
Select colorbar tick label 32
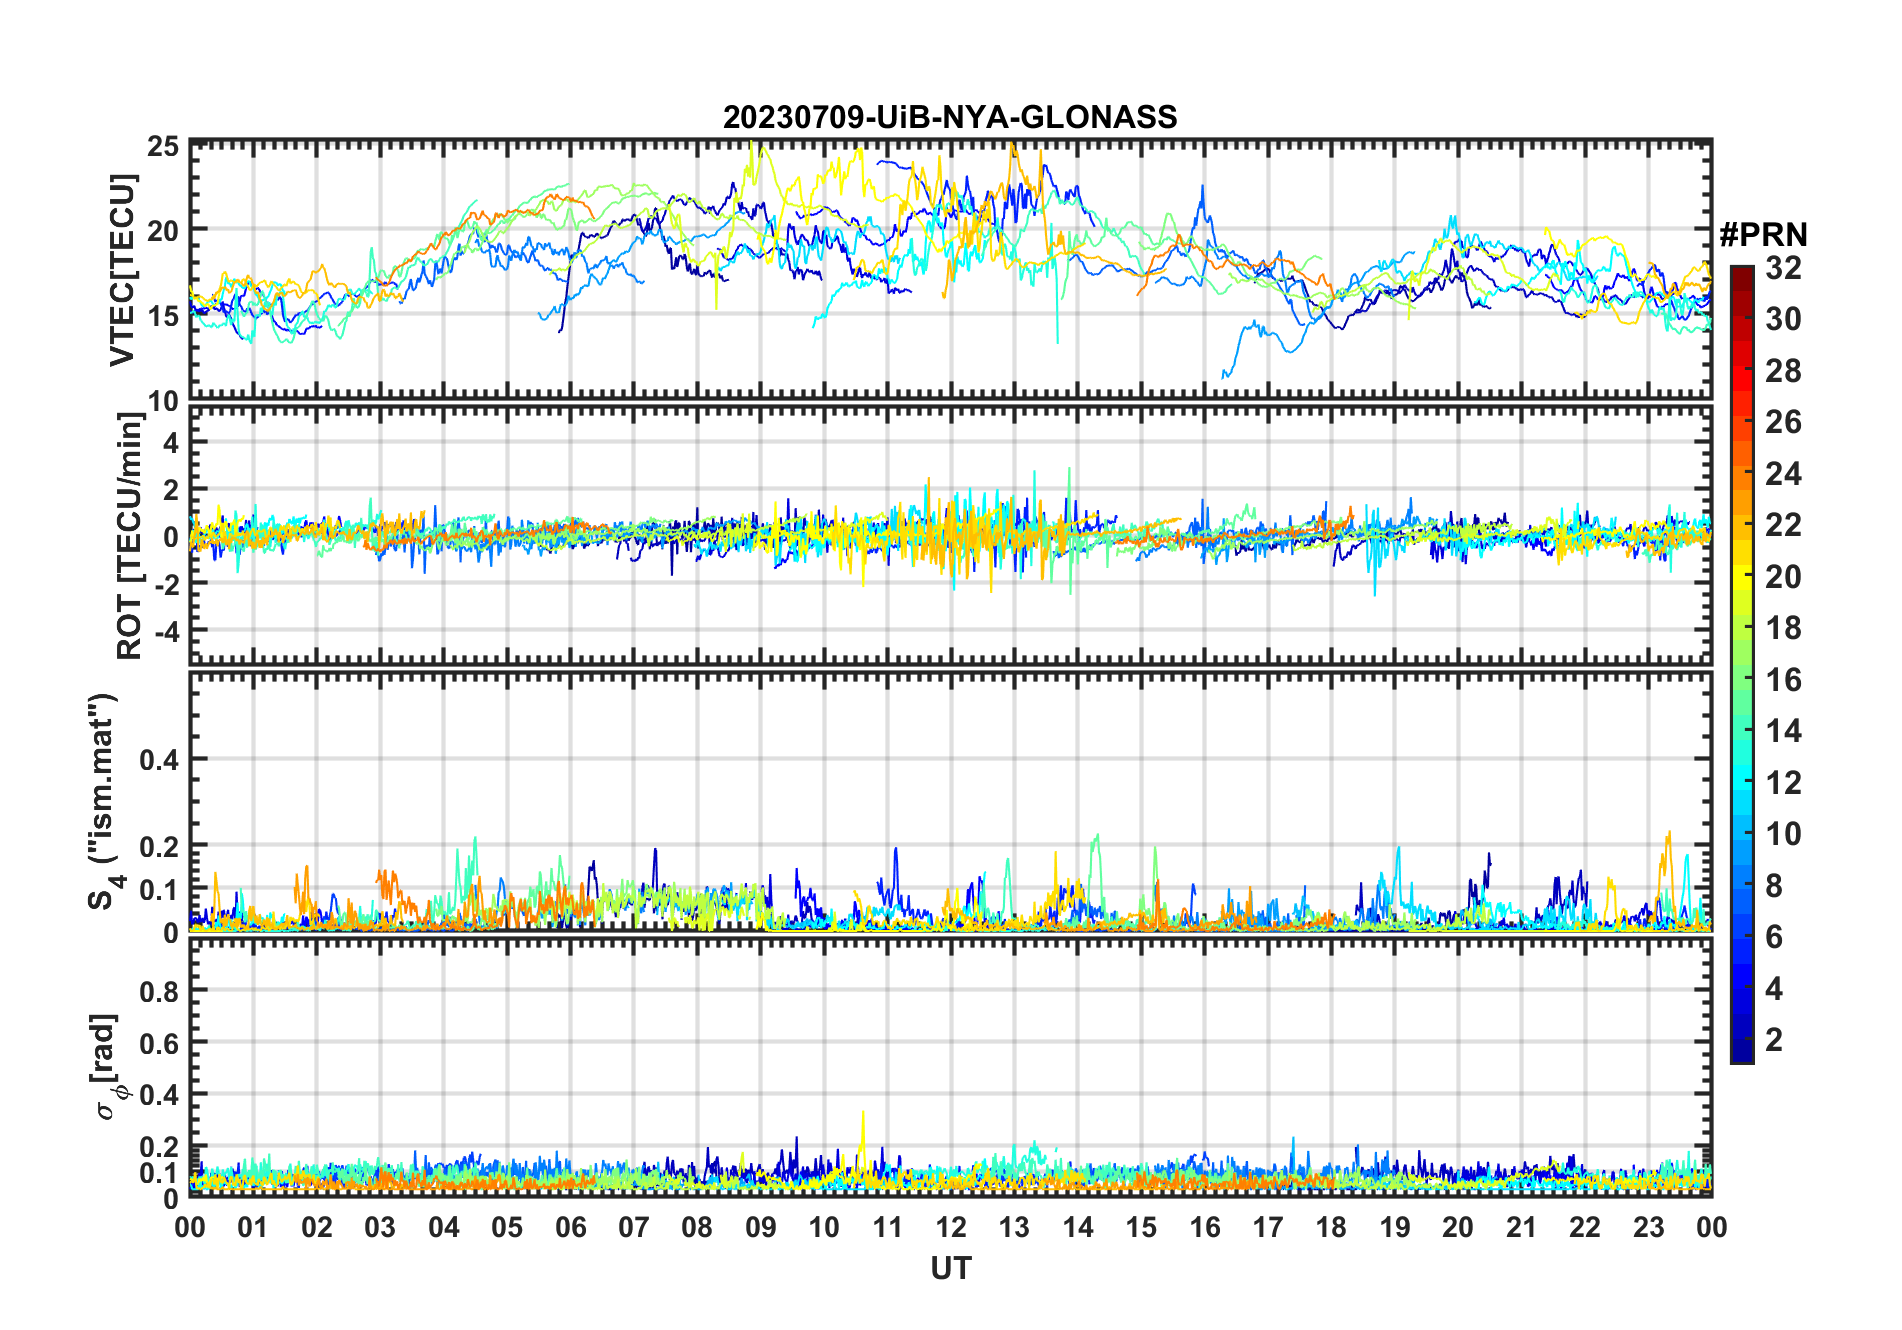point(1783,268)
